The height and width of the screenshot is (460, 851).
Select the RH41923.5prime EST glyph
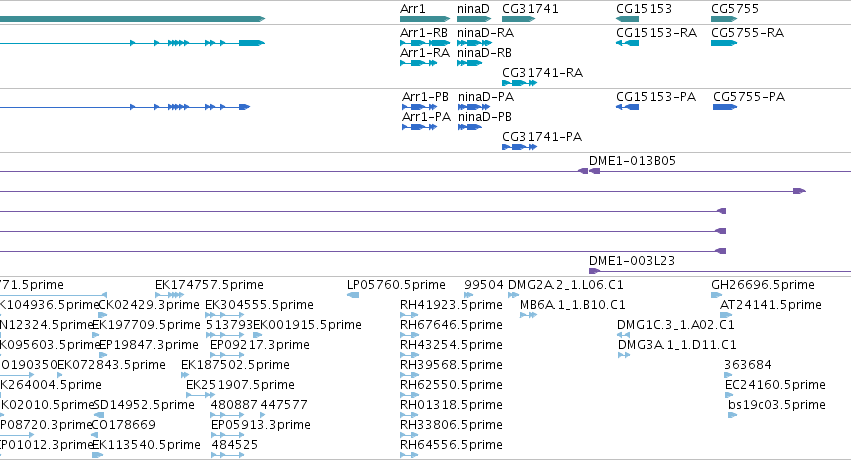click(x=409, y=315)
